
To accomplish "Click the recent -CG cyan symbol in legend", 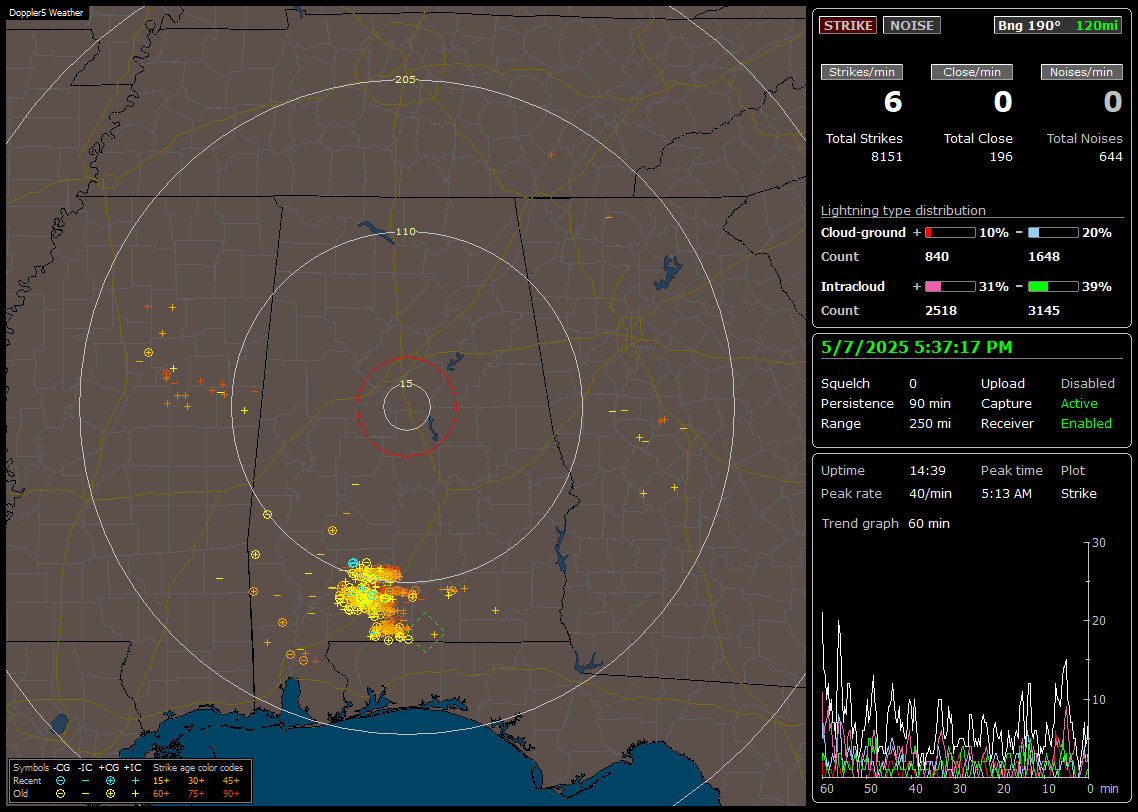I will coord(60,781).
